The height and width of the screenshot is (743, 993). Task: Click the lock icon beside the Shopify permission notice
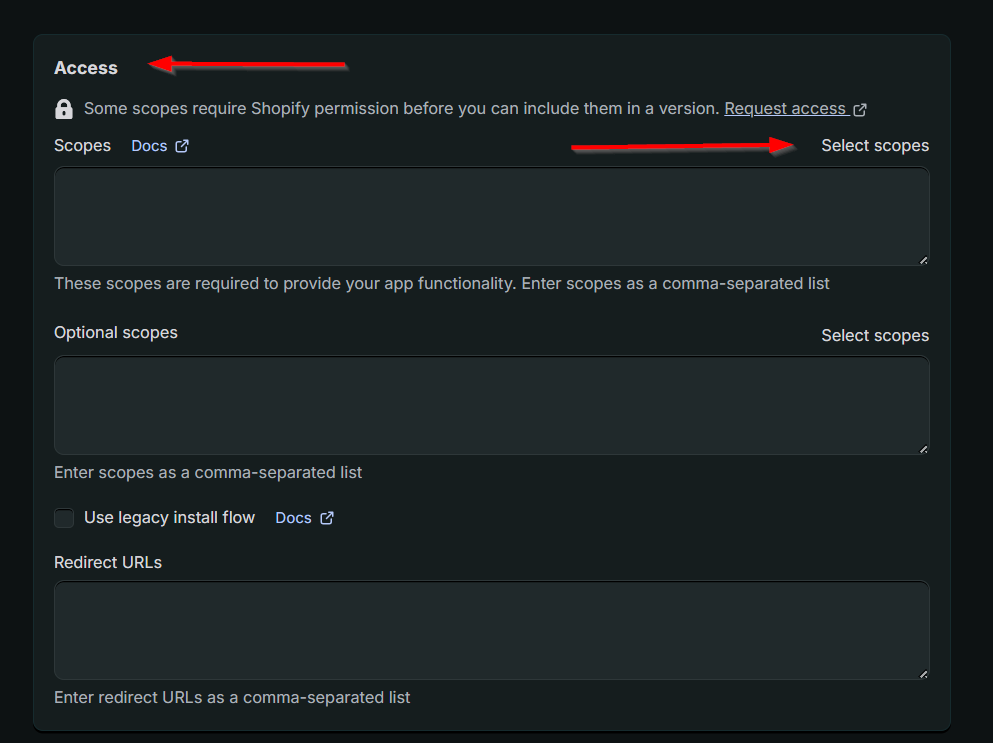[64, 109]
